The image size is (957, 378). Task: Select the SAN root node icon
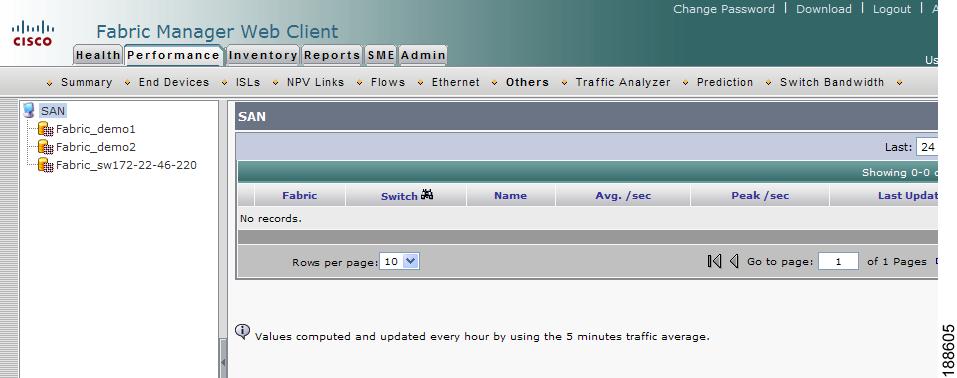click(29, 111)
